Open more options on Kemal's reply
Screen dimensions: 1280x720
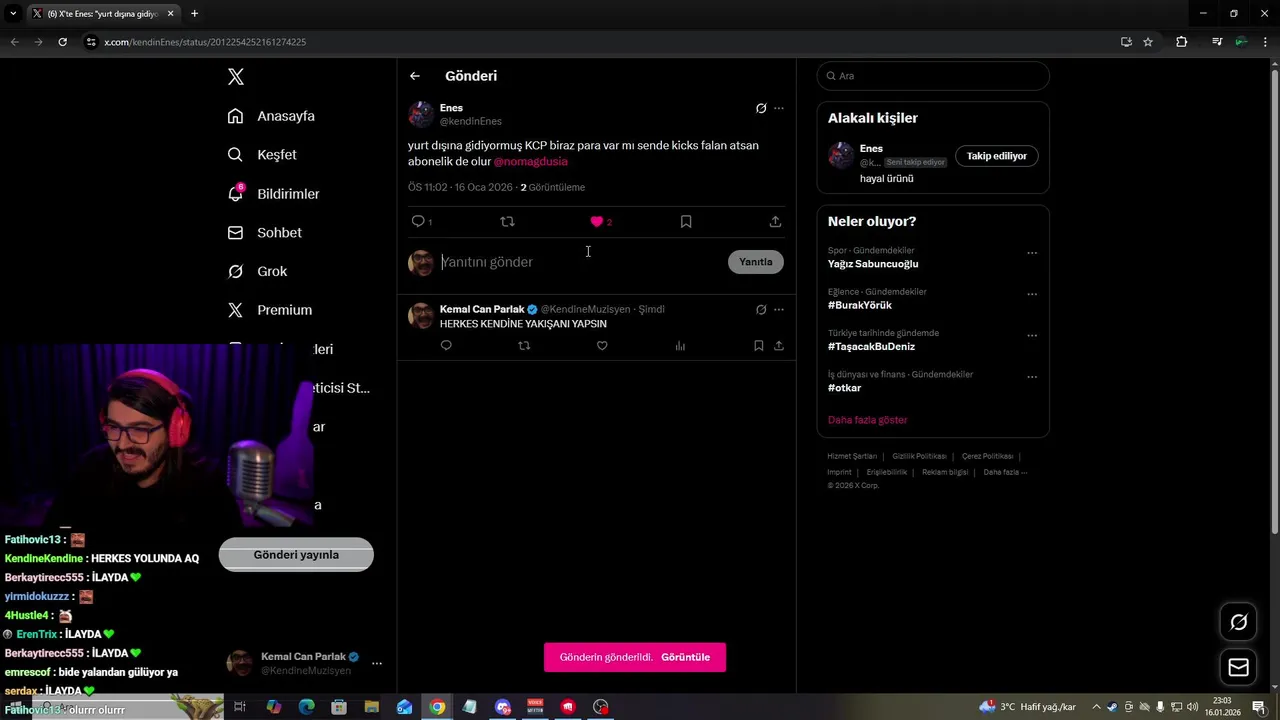[x=779, y=310]
